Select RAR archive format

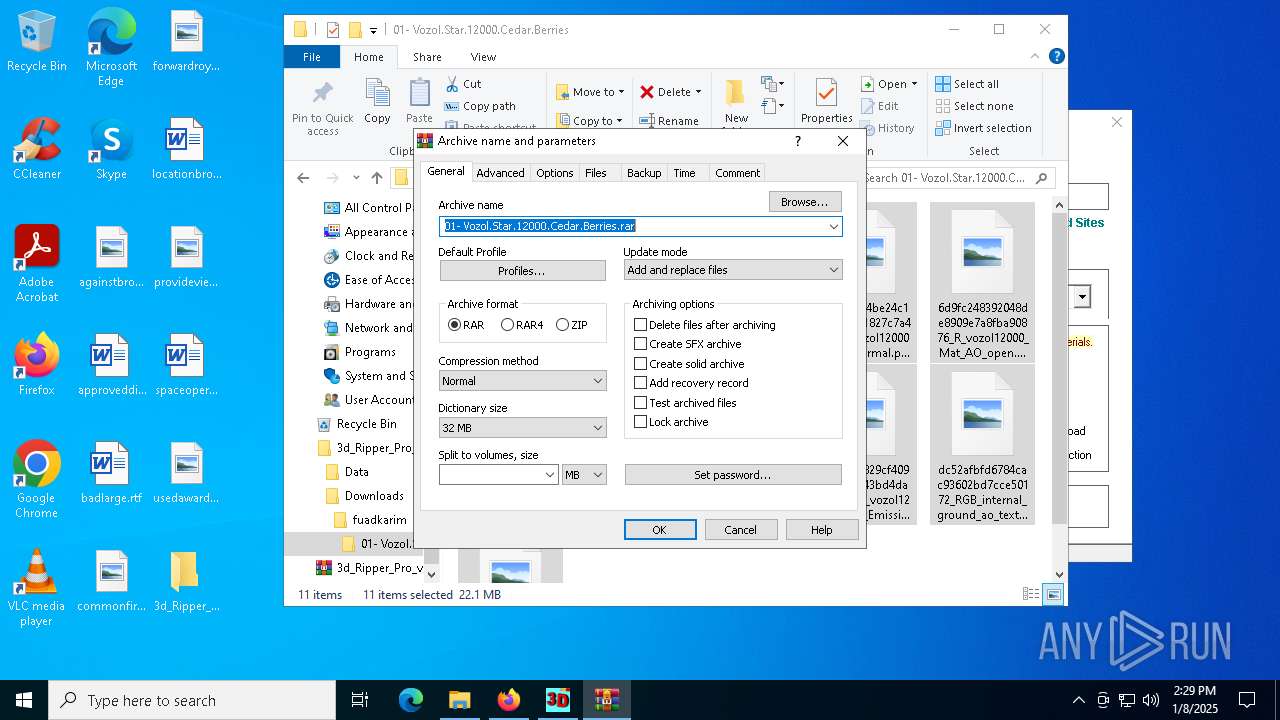466,325
